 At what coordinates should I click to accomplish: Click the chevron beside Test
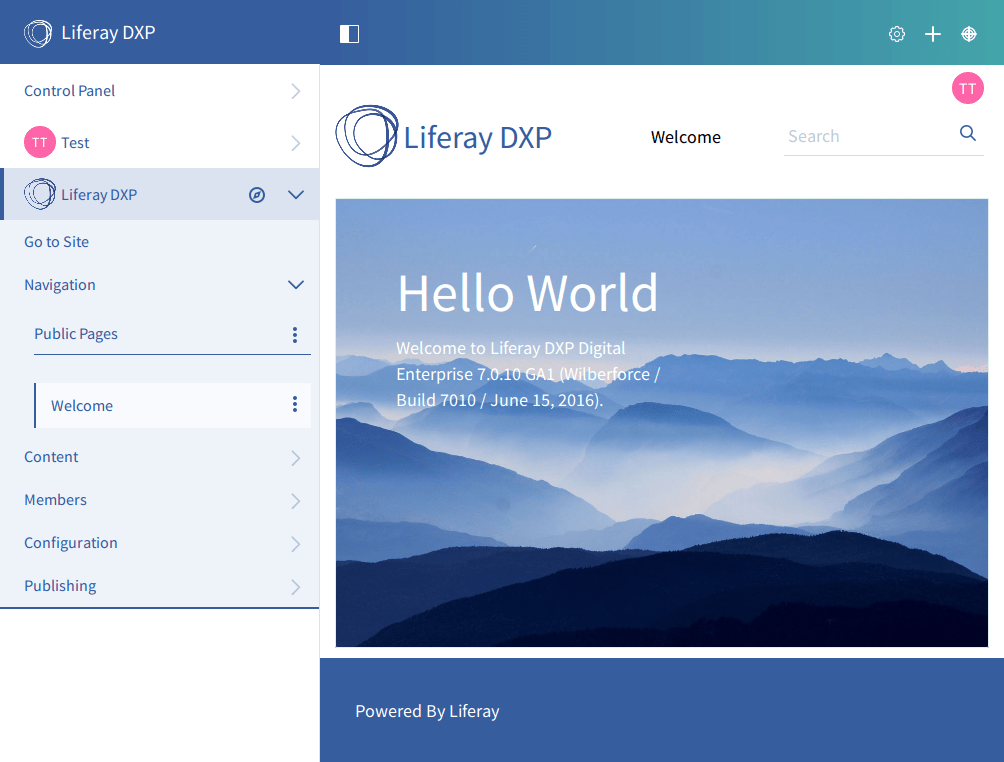[295, 142]
